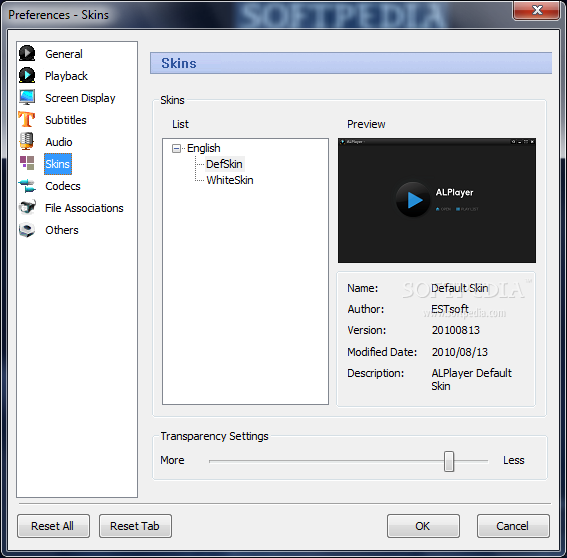Open Audio settings
Image resolution: width=567 pixels, height=558 pixels.
point(59,142)
